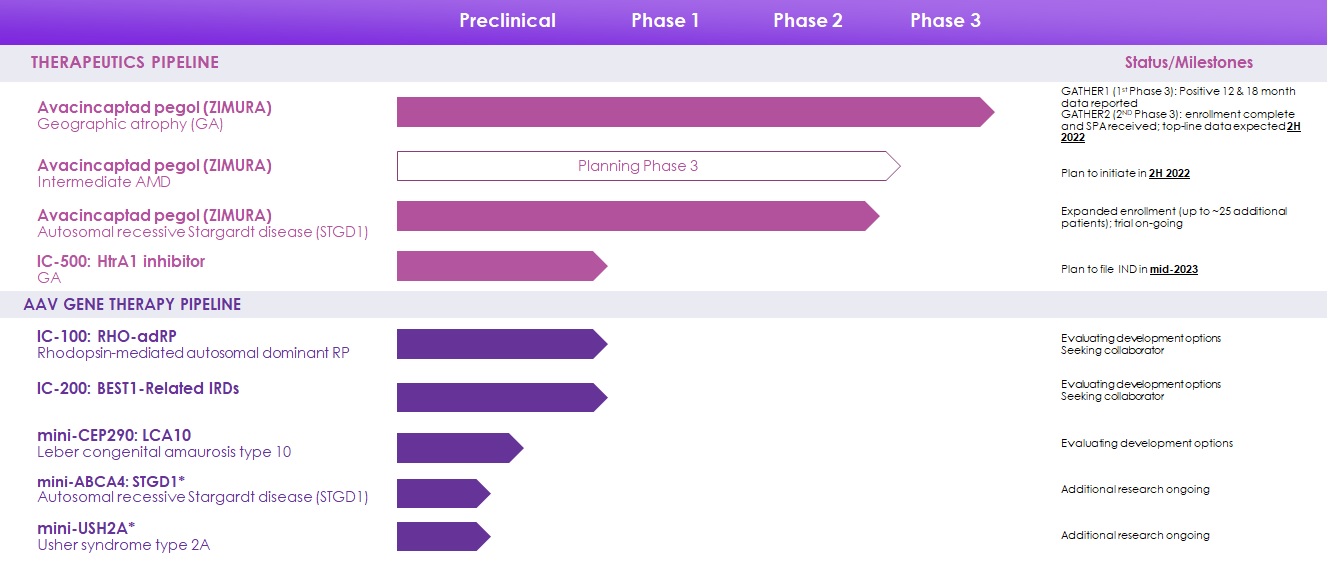This screenshot has width=1328, height=564.
Task: Select the Phase 1 header
Action: pyautogui.click(x=665, y=21)
